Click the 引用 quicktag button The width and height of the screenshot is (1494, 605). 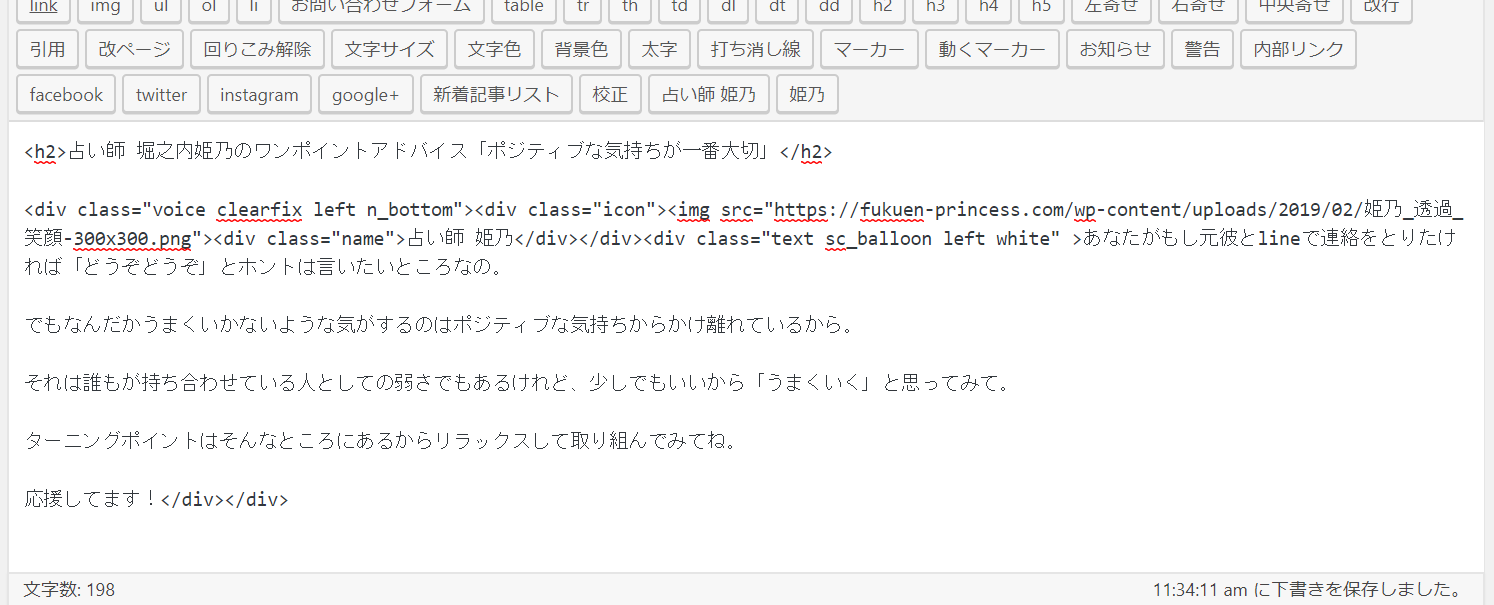point(47,49)
